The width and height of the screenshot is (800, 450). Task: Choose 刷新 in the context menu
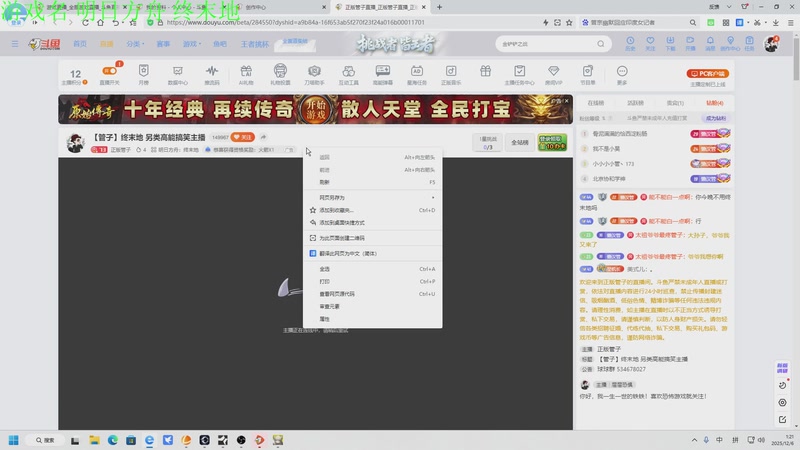(x=372, y=182)
